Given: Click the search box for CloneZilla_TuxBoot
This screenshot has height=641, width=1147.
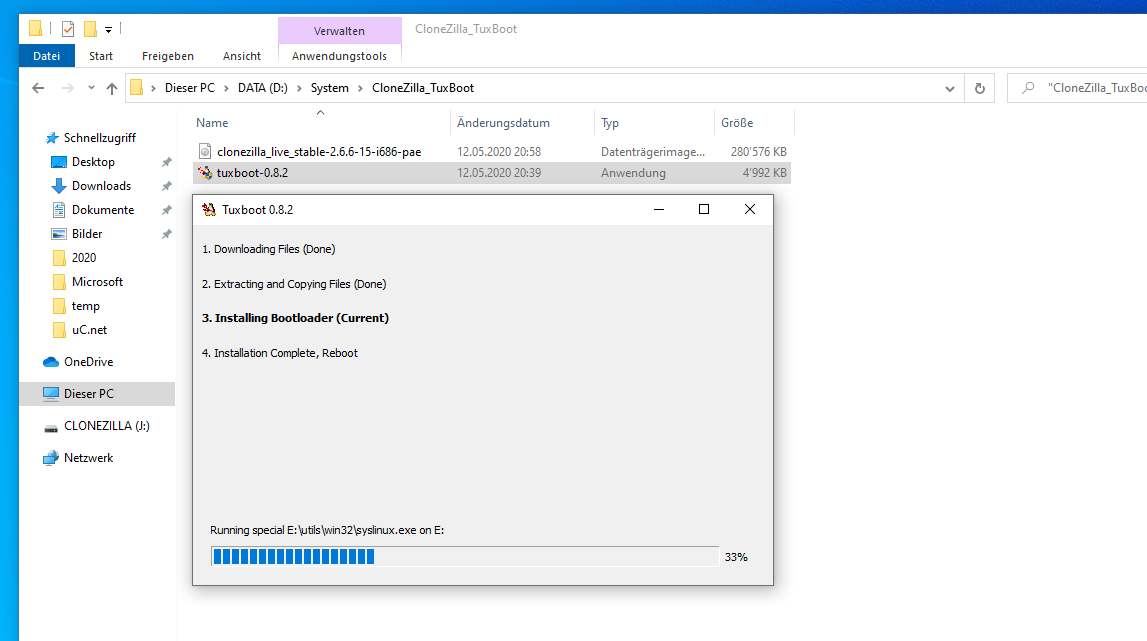Looking at the screenshot, I should coord(1077,88).
